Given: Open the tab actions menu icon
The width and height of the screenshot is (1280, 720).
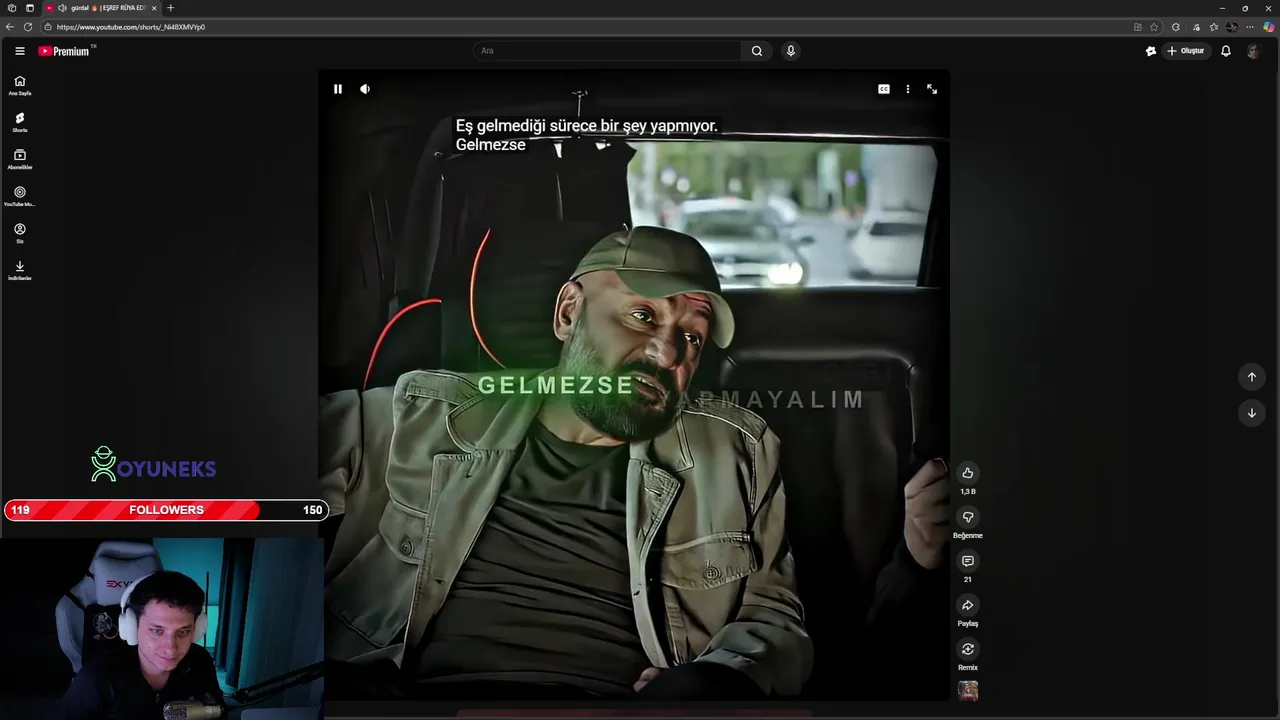Looking at the screenshot, I should [30, 8].
